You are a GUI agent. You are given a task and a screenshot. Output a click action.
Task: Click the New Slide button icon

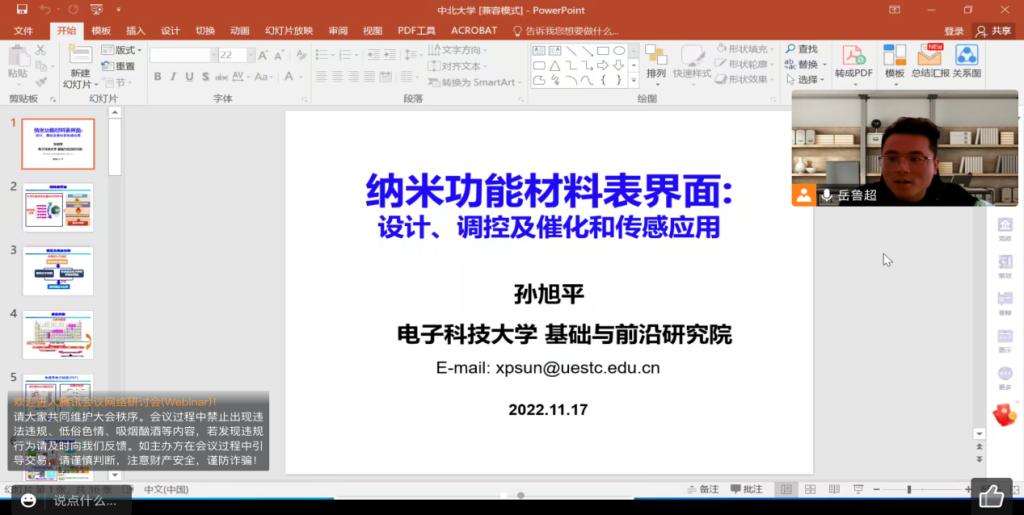pyautogui.click(x=80, y=56)
